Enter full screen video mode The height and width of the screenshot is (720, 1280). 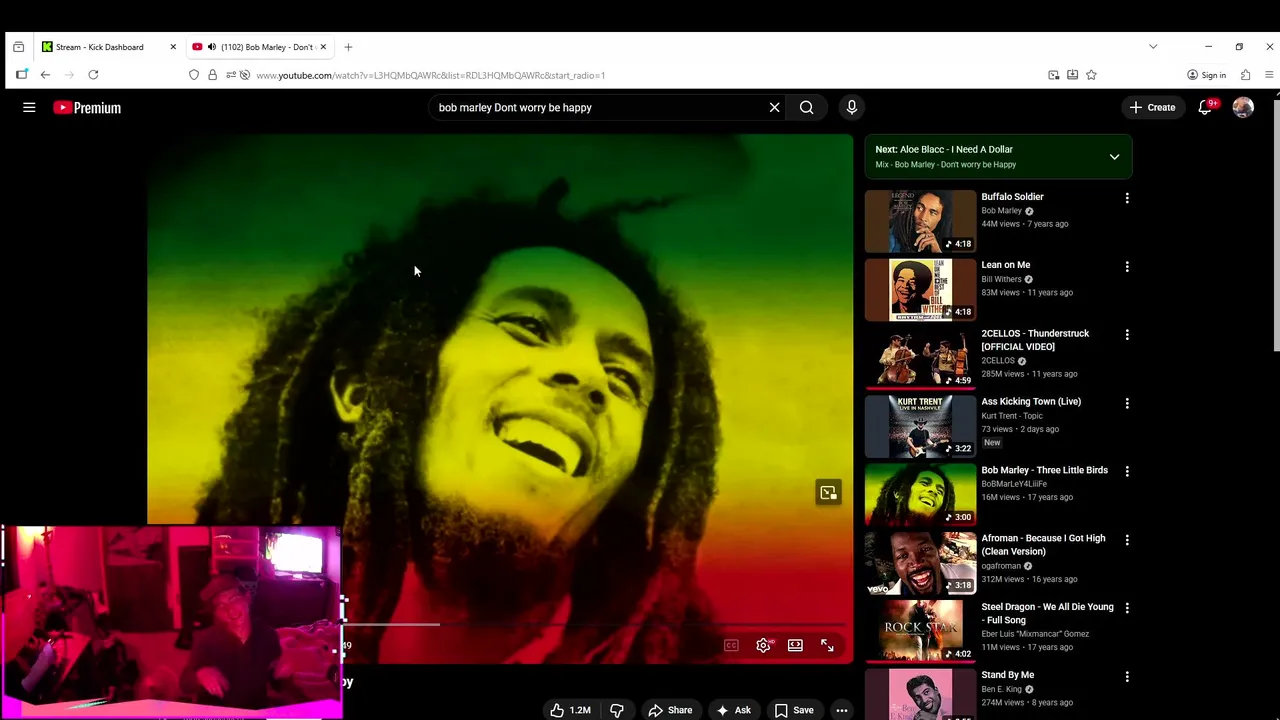coord(827,645)
